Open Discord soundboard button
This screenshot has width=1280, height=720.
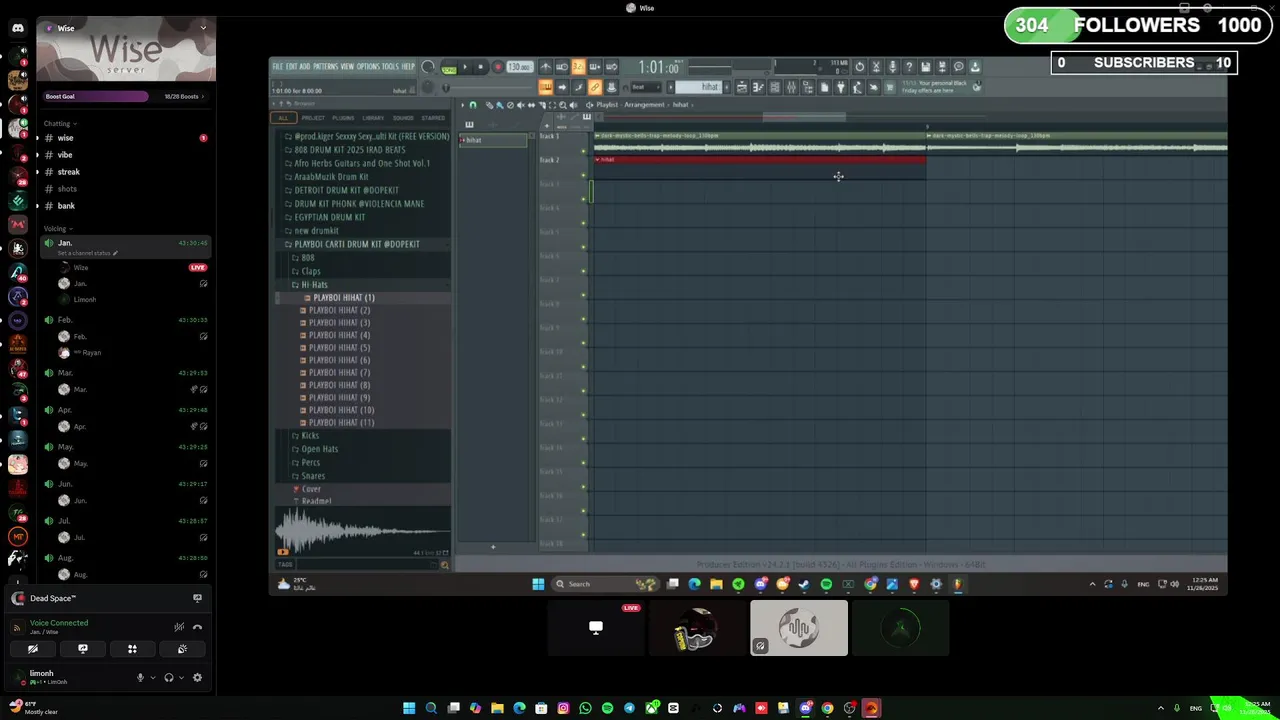click(182, 649)
